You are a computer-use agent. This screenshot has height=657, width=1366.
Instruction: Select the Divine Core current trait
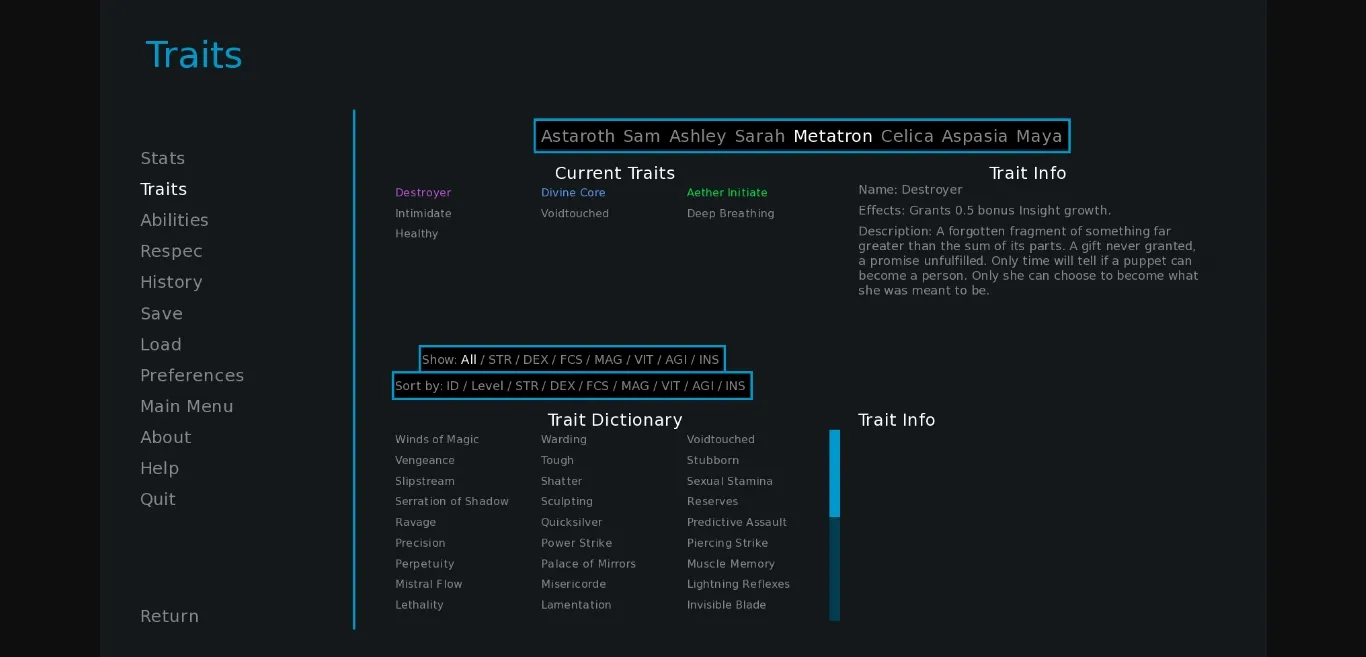(x=573, y=193)
